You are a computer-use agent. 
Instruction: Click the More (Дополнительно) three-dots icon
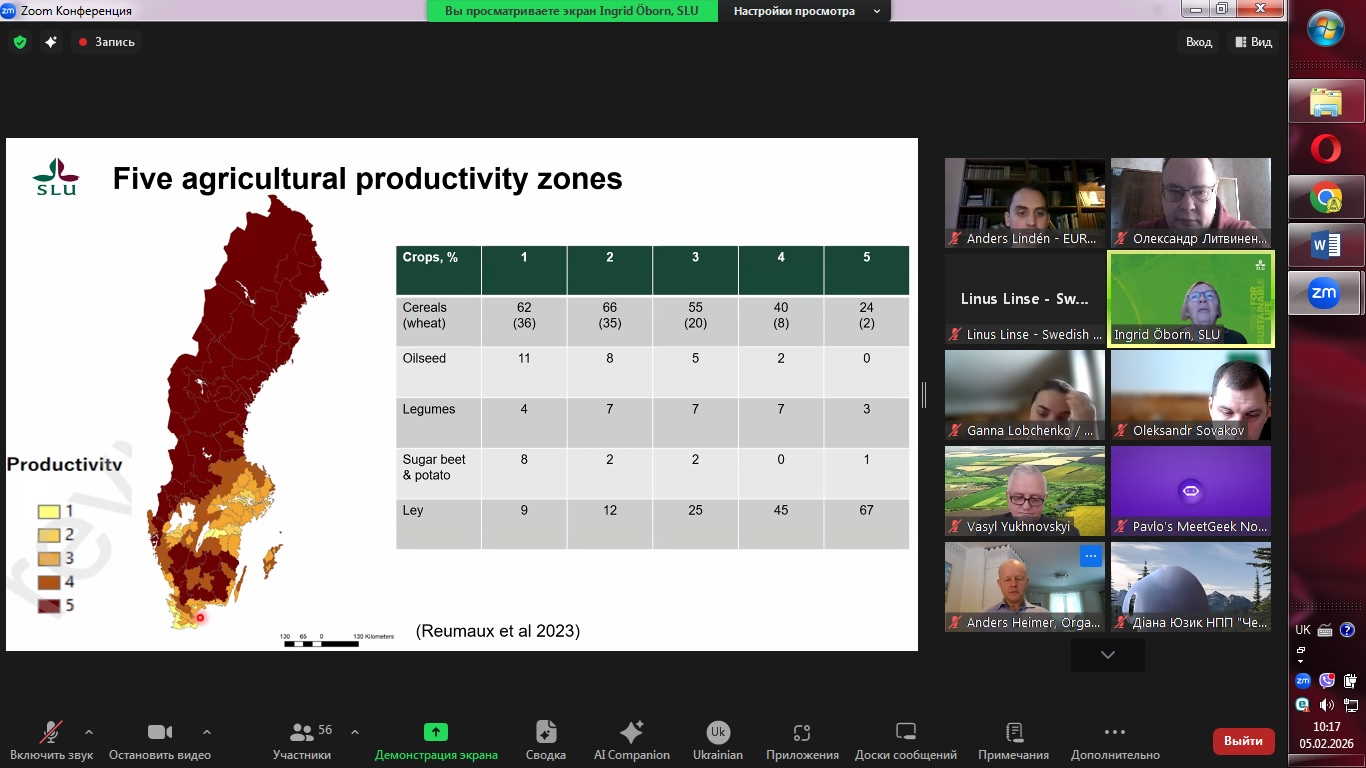[x=1114, y=733]
